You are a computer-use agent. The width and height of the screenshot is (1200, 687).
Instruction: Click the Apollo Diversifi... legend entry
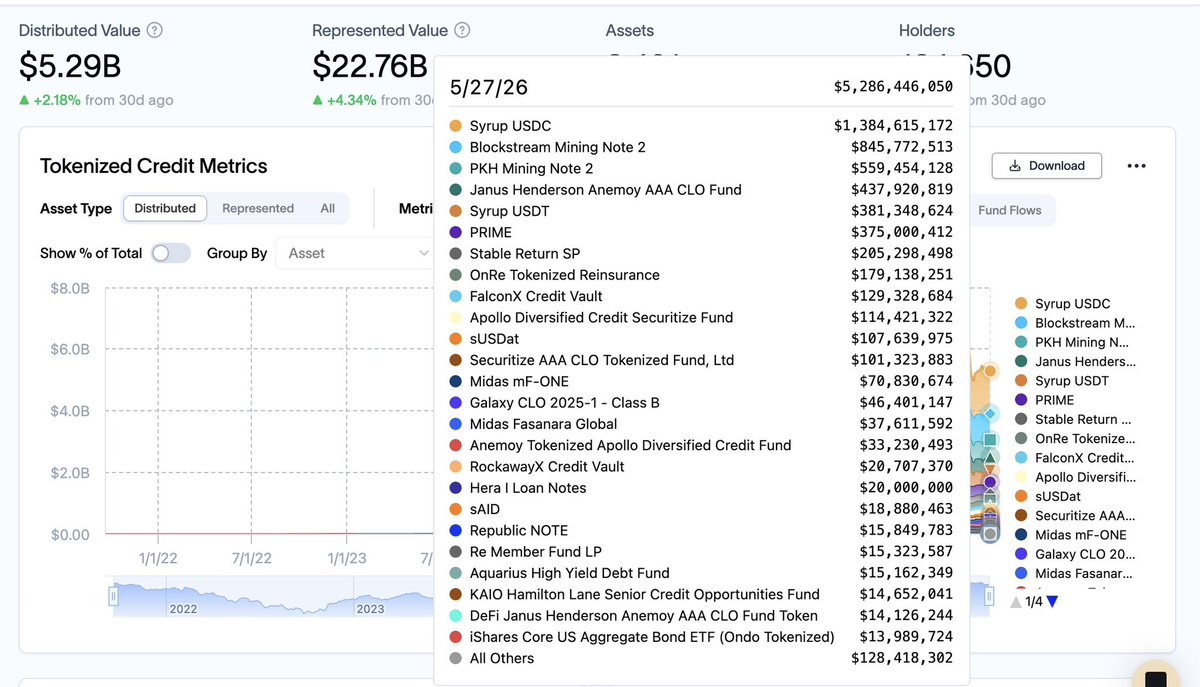[x=1075, y=477]
